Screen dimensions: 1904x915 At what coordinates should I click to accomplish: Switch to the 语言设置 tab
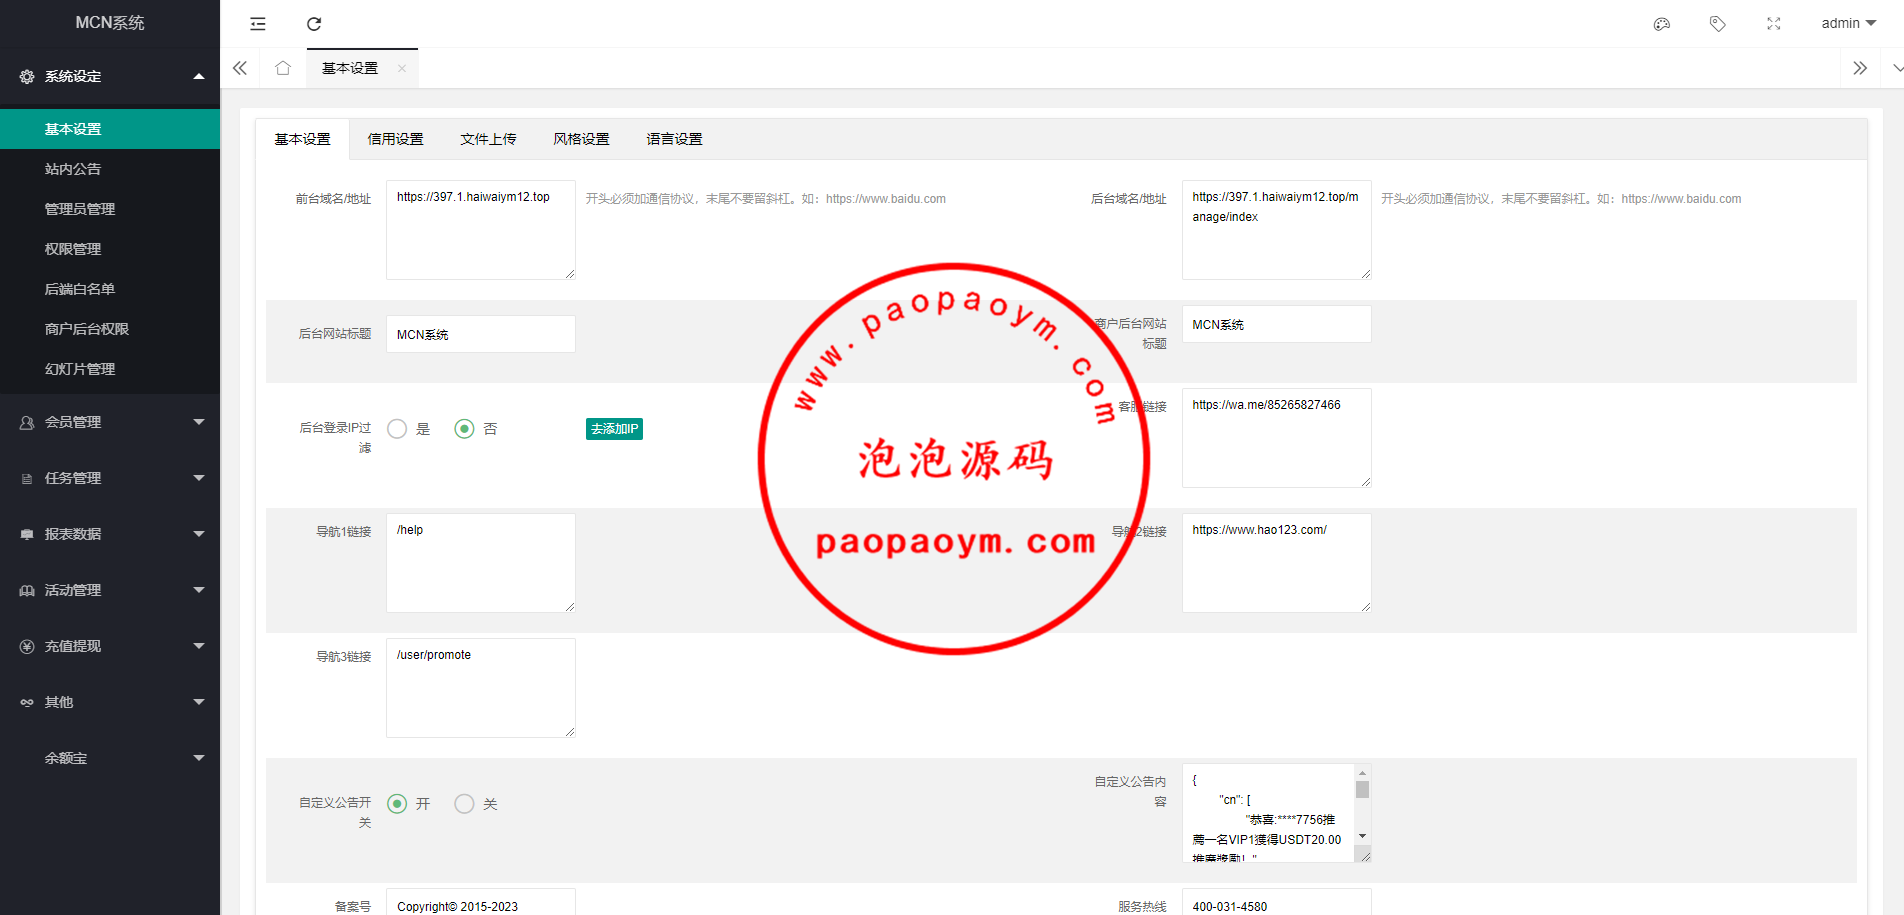click(675, 139)
